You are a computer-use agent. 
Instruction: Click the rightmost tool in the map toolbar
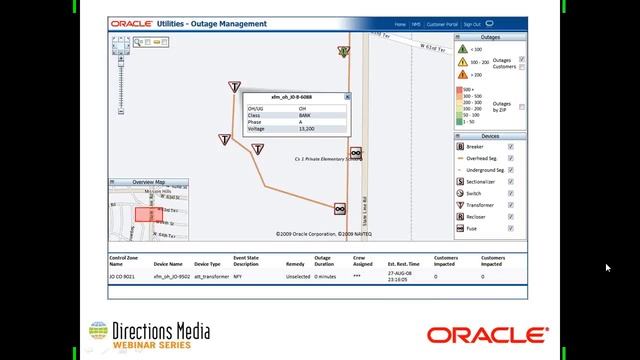164,42
